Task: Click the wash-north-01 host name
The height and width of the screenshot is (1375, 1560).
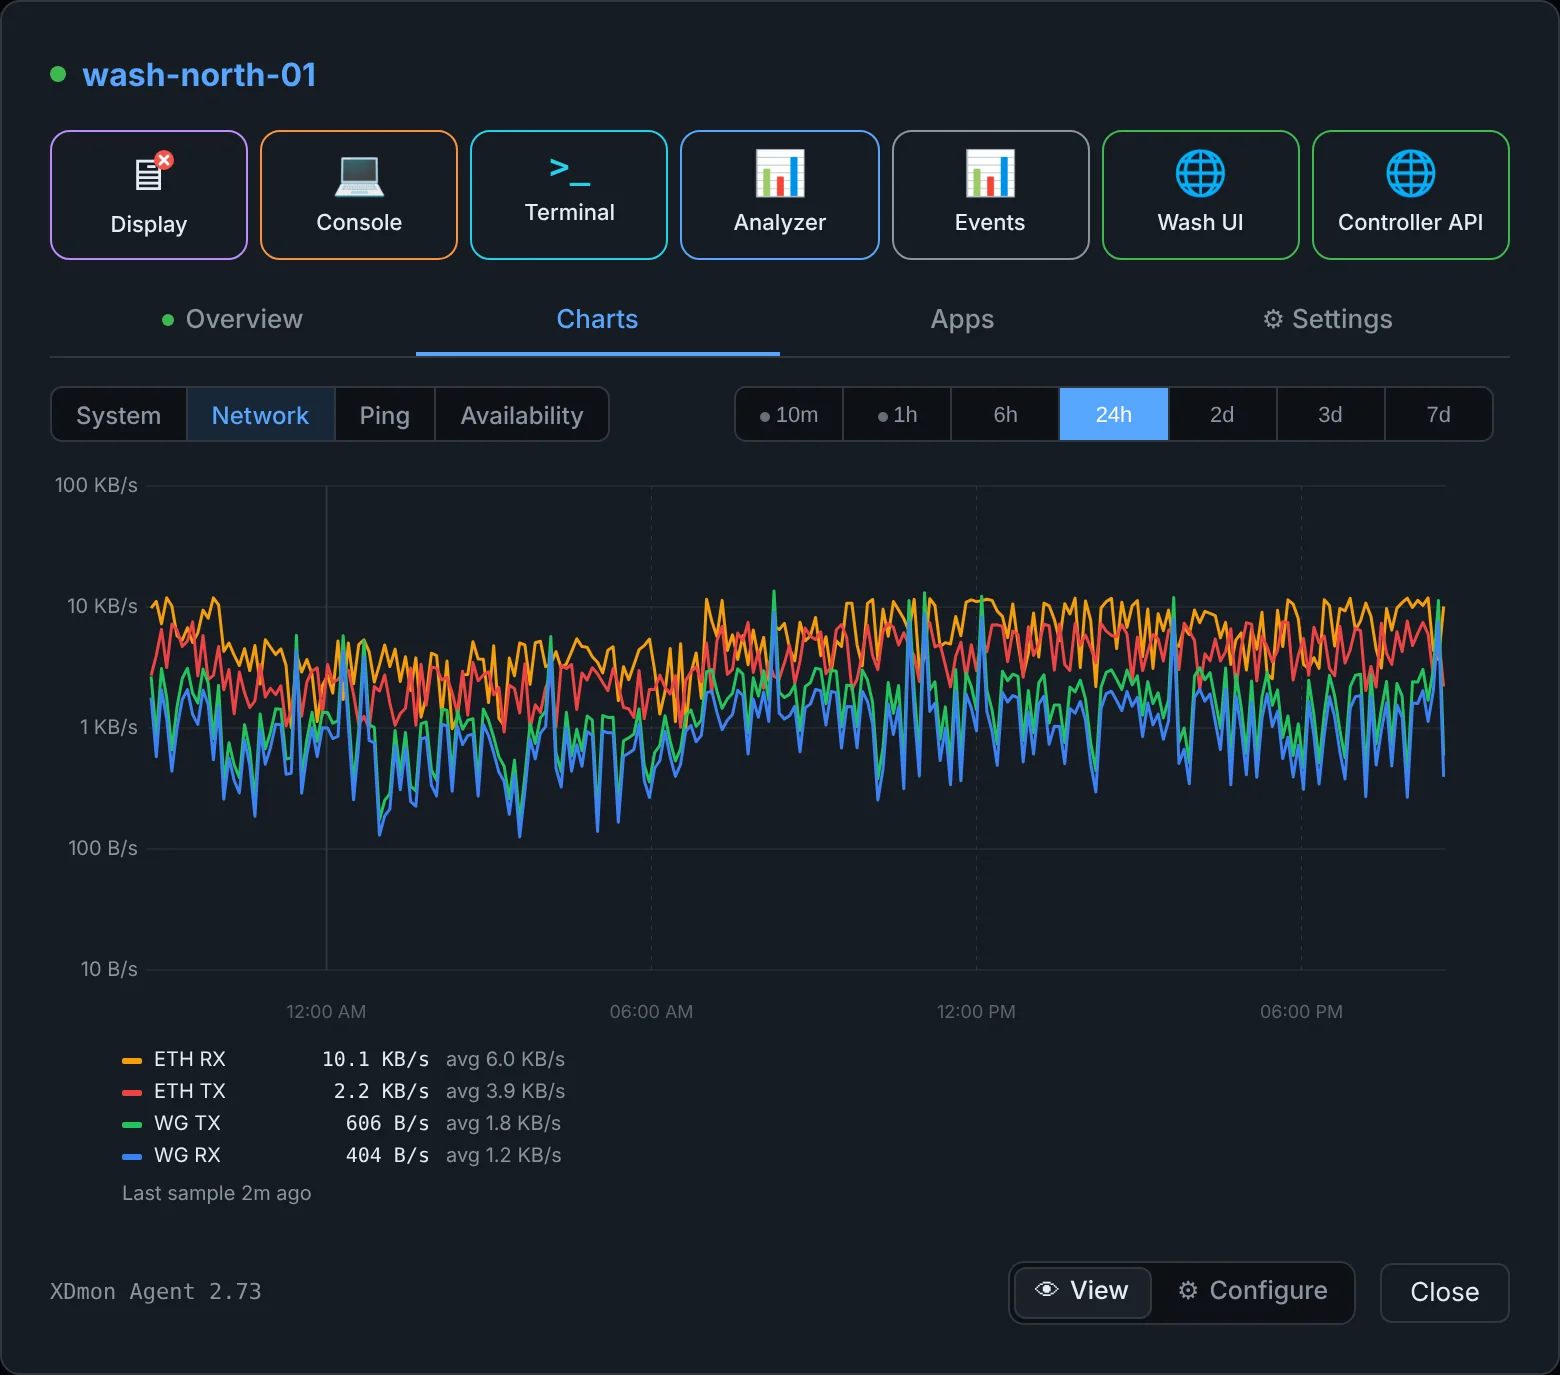Action: click(x=199, y=75)
